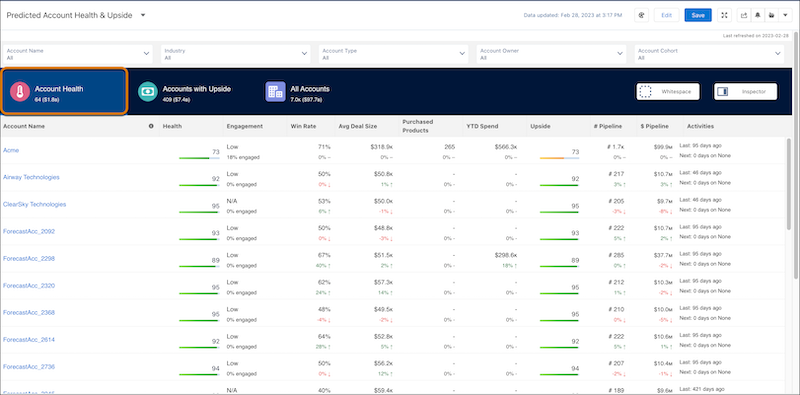Click Acme's # 1.7k pipeline count
Viewport: 800px width, 395px height.
pyautogui.click(x=615, y=147)
